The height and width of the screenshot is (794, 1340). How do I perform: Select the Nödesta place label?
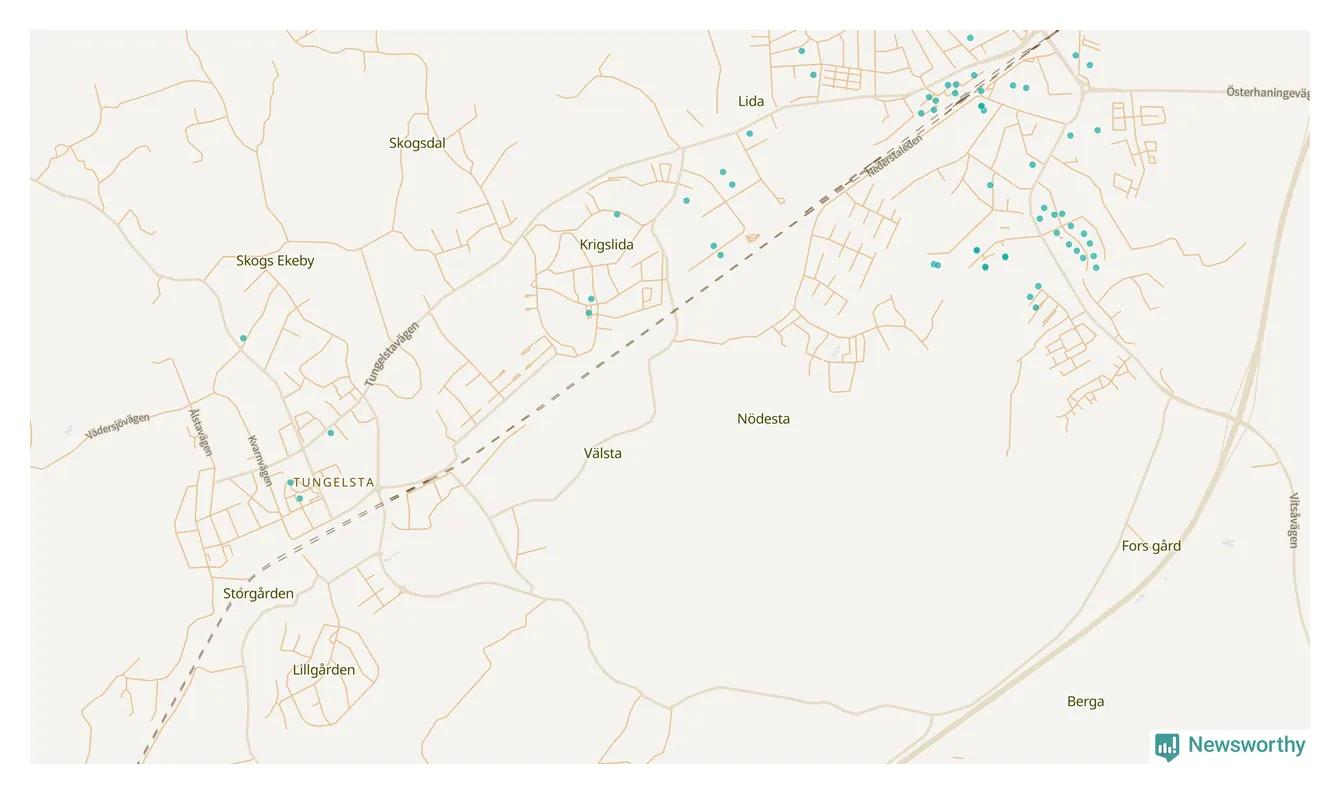pos(763,419)
